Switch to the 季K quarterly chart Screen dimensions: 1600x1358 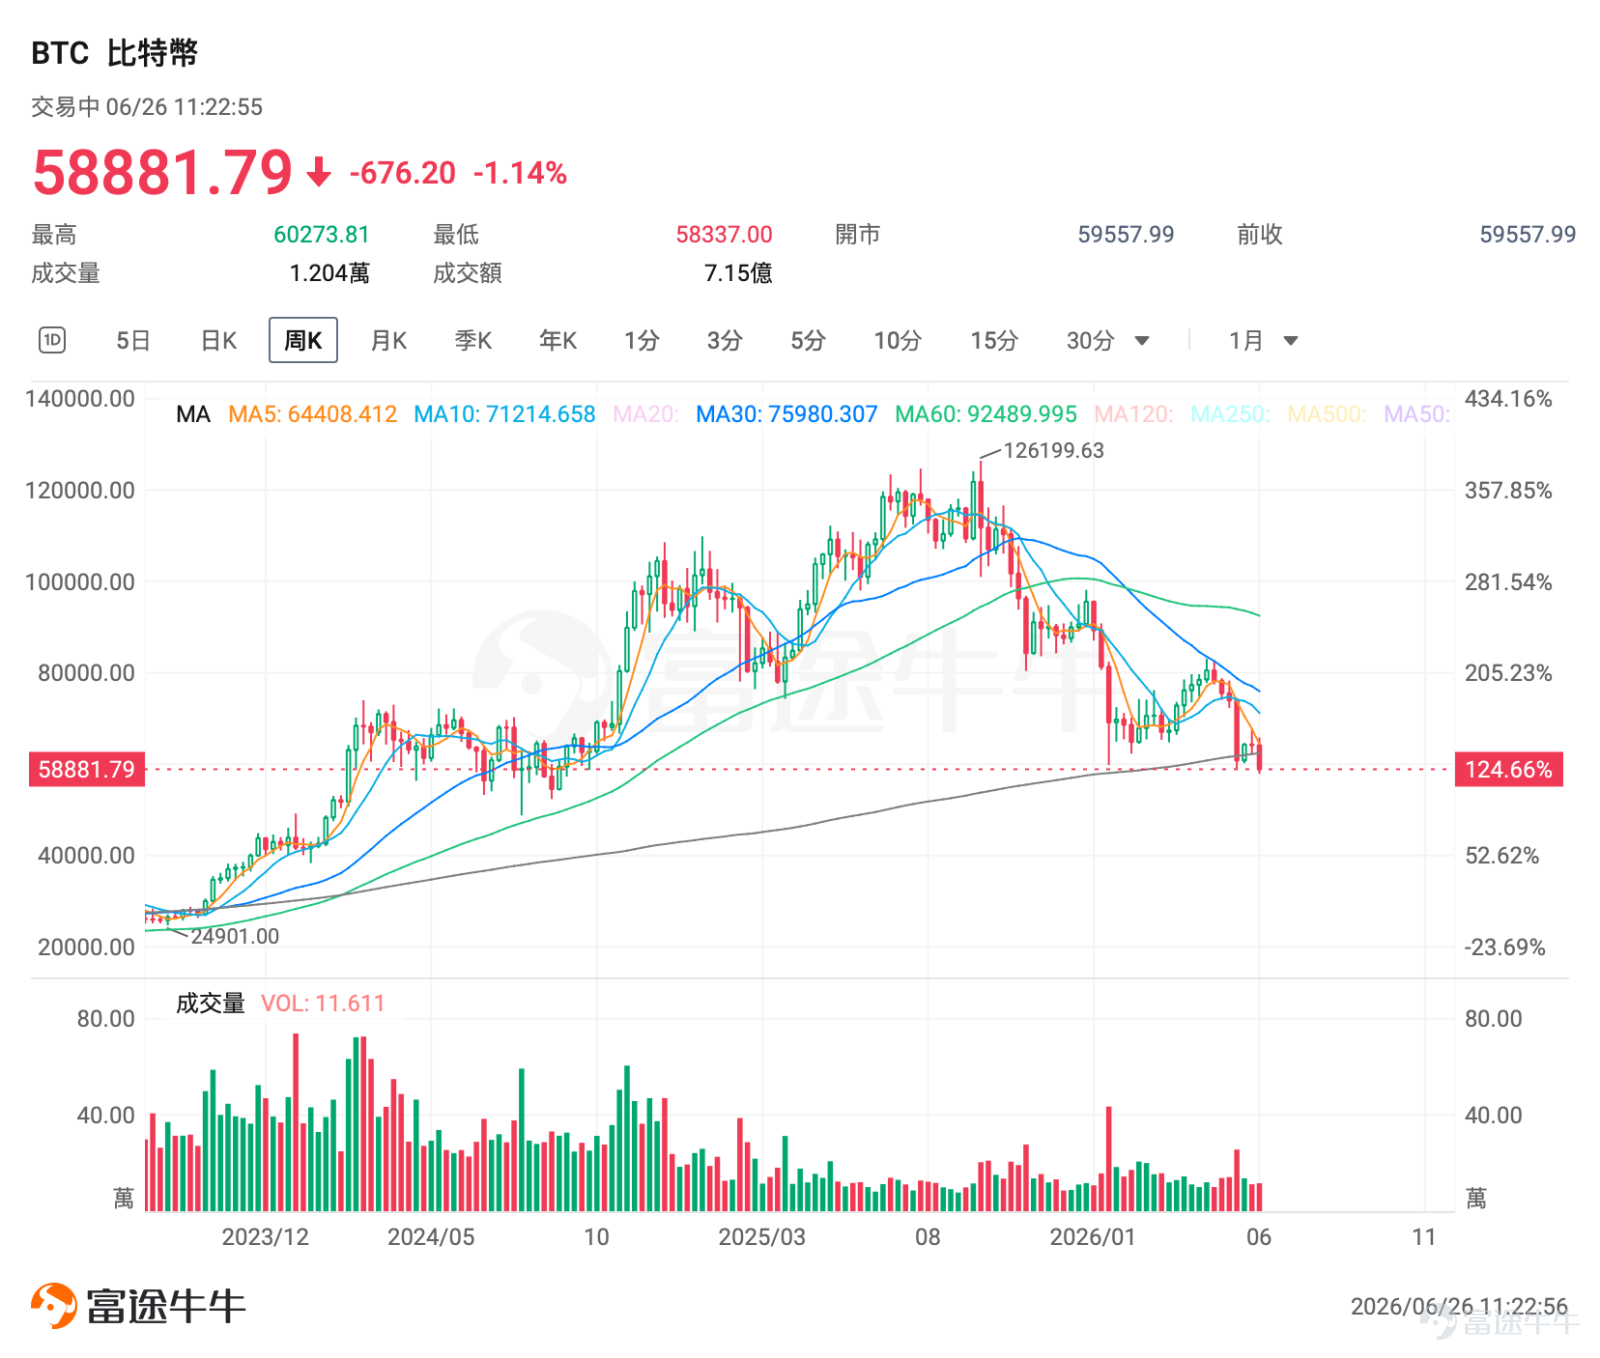click(x=473, y=341)
